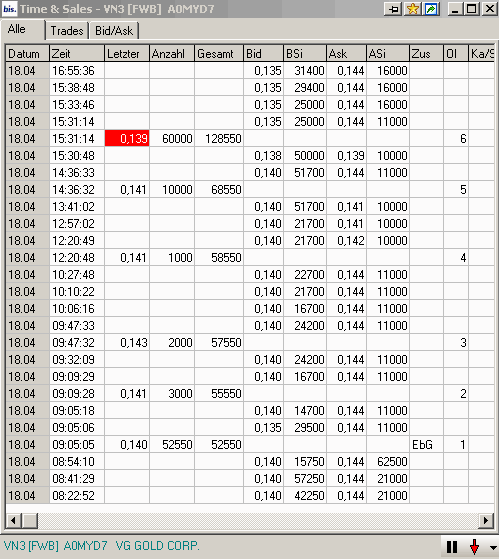Click BSi value 42250
Screen dimensions: 499x559
pyautogui.click(x=305, y=496)
